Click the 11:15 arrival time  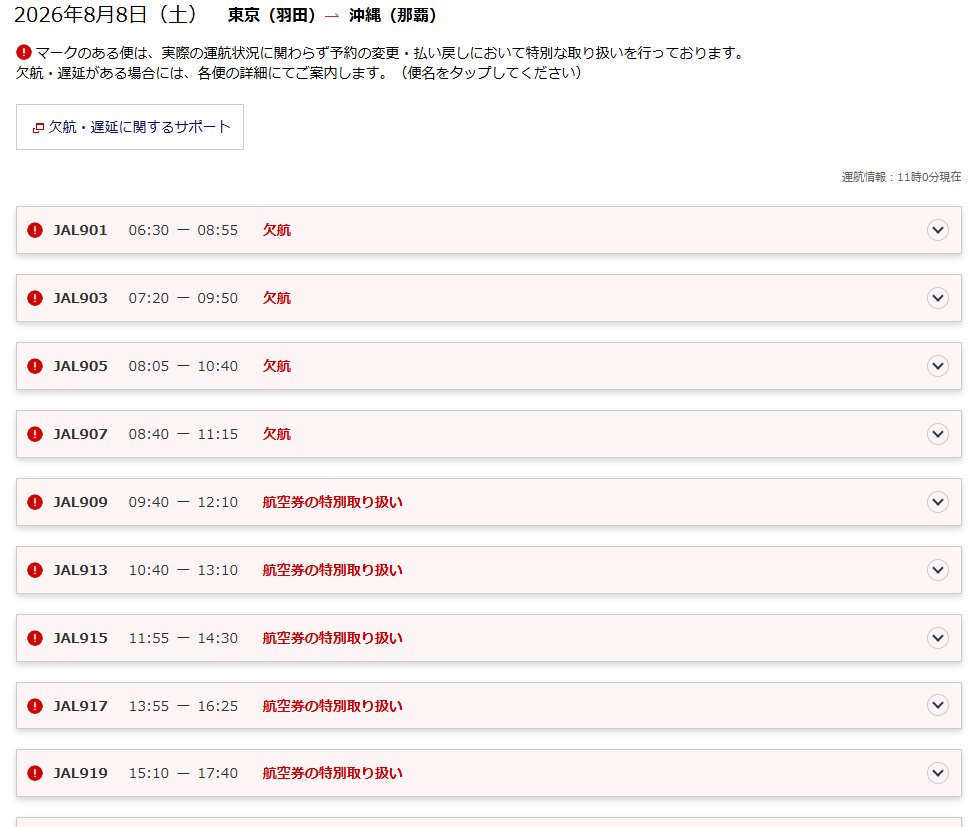[217, 434]
